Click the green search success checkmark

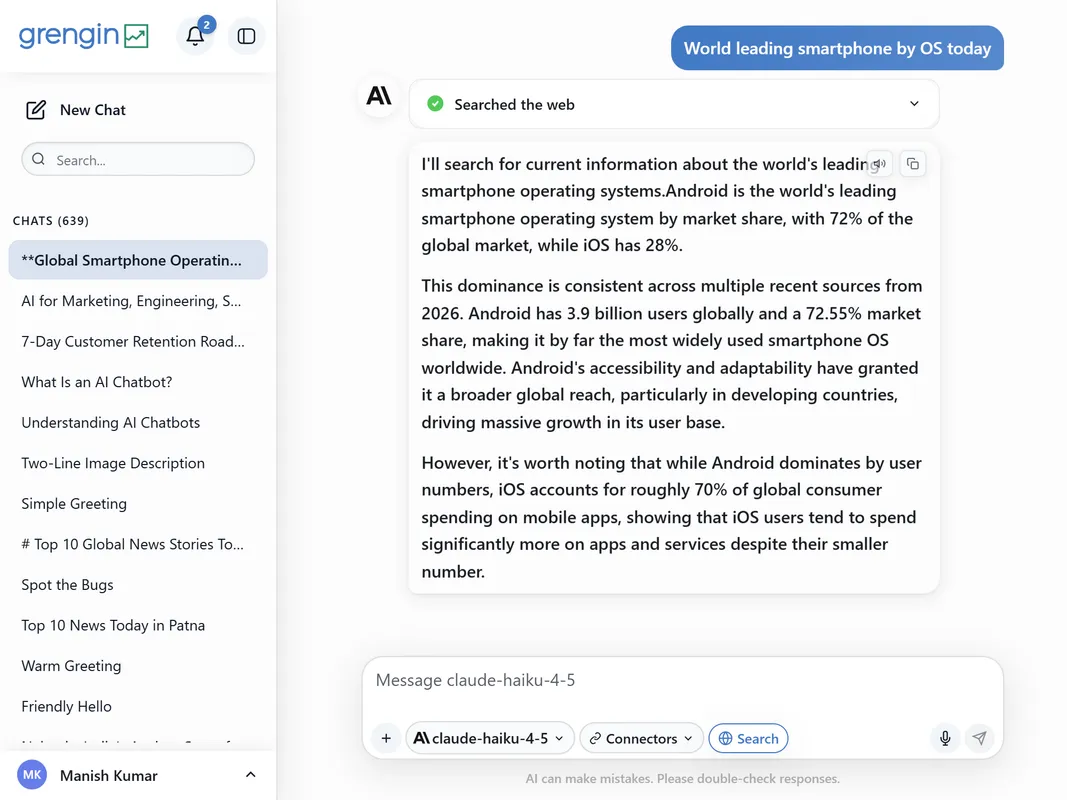435,104
